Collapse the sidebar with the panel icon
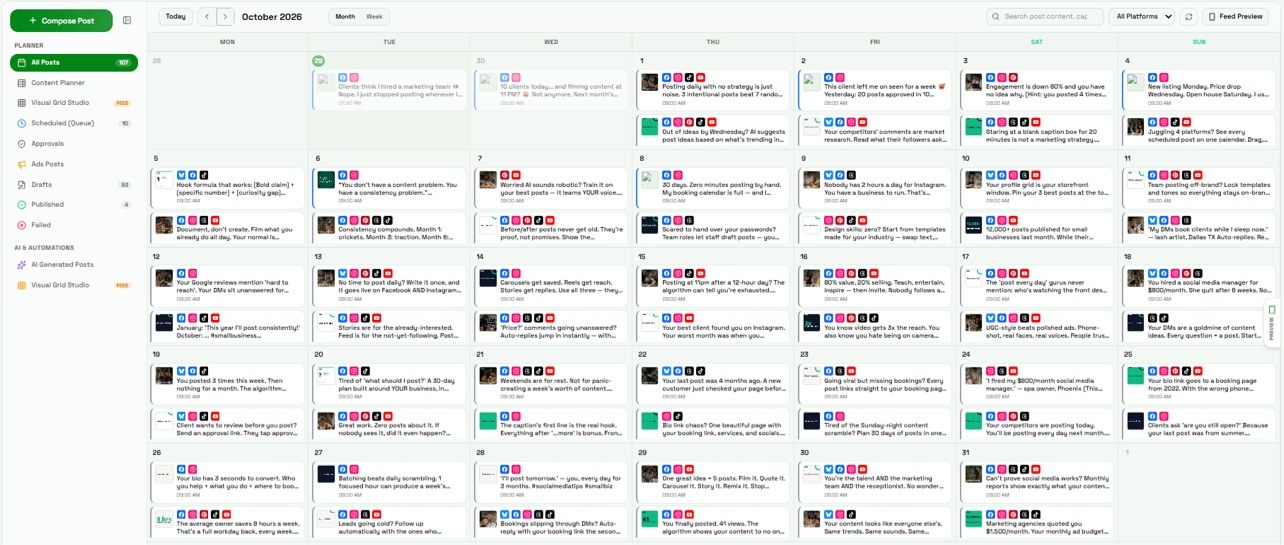1284x545 pixels. click(127, 20)
